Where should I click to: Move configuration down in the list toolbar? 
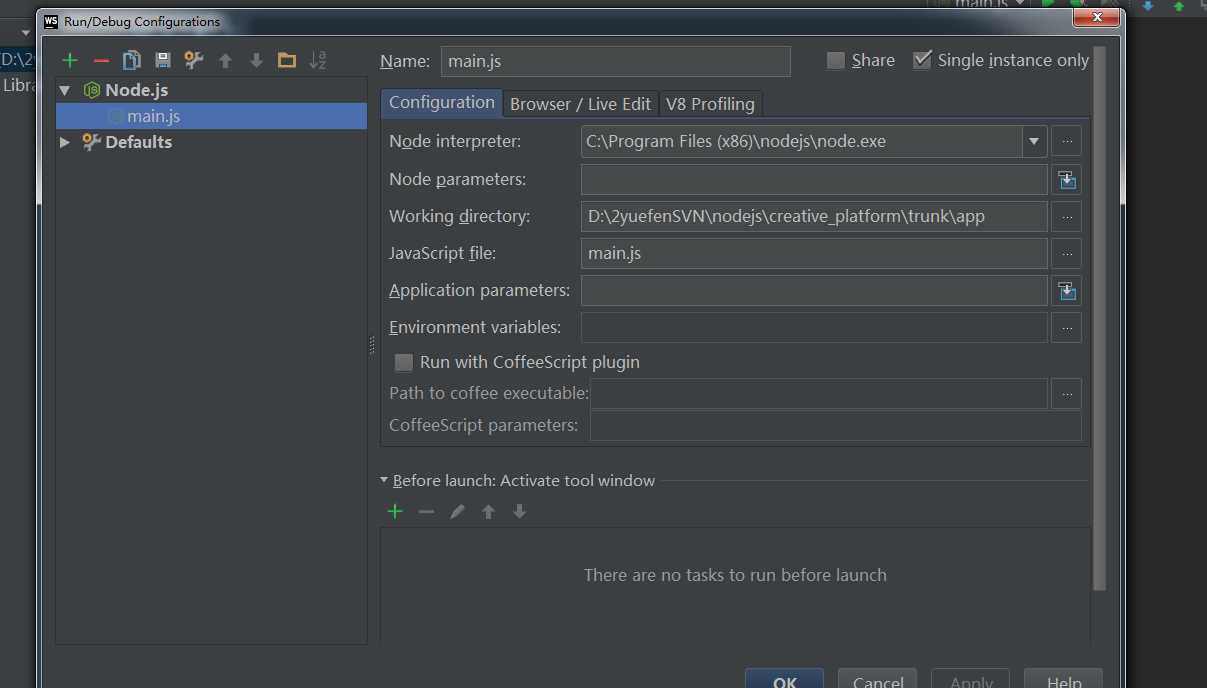click(256, 61)
